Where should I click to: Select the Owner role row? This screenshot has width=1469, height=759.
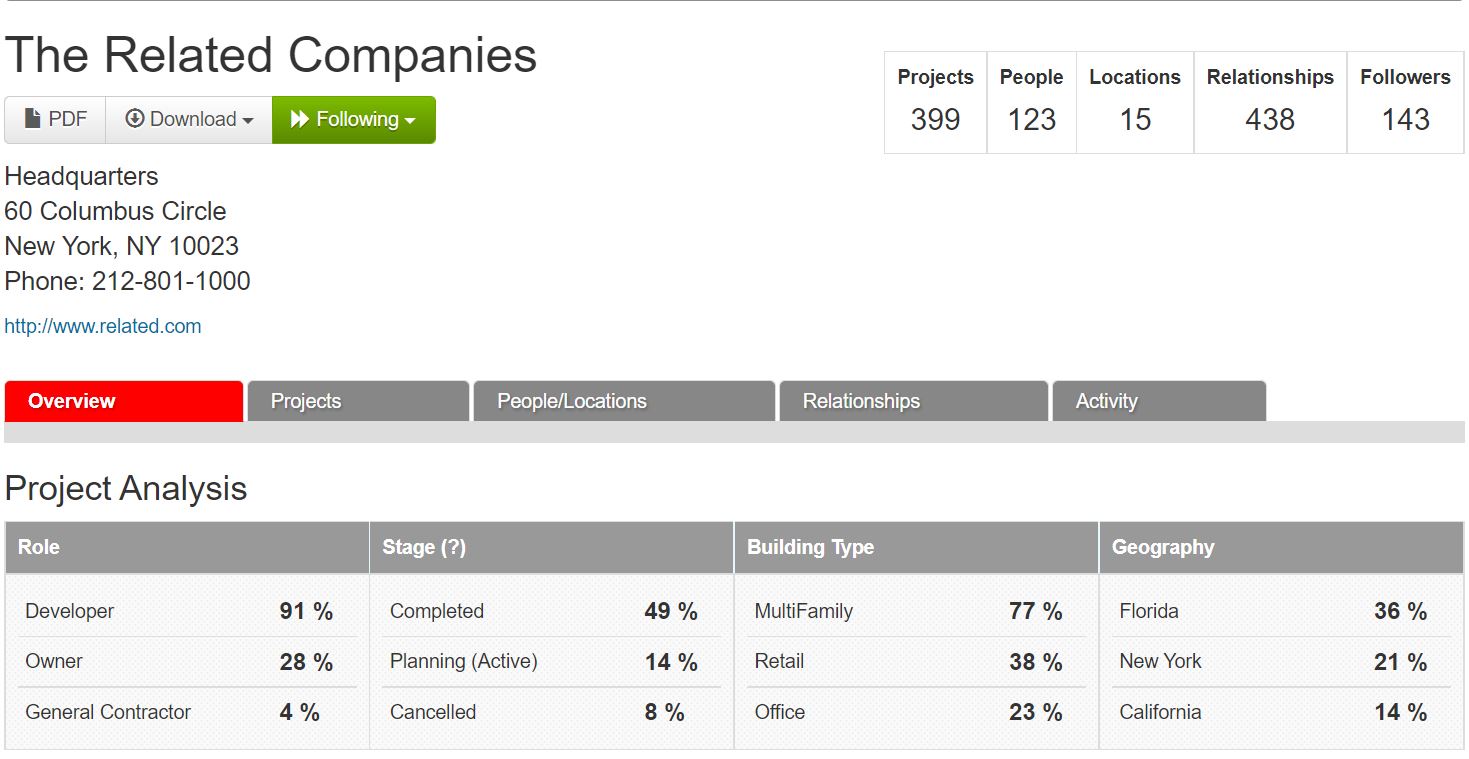click(x=187, y=662)
